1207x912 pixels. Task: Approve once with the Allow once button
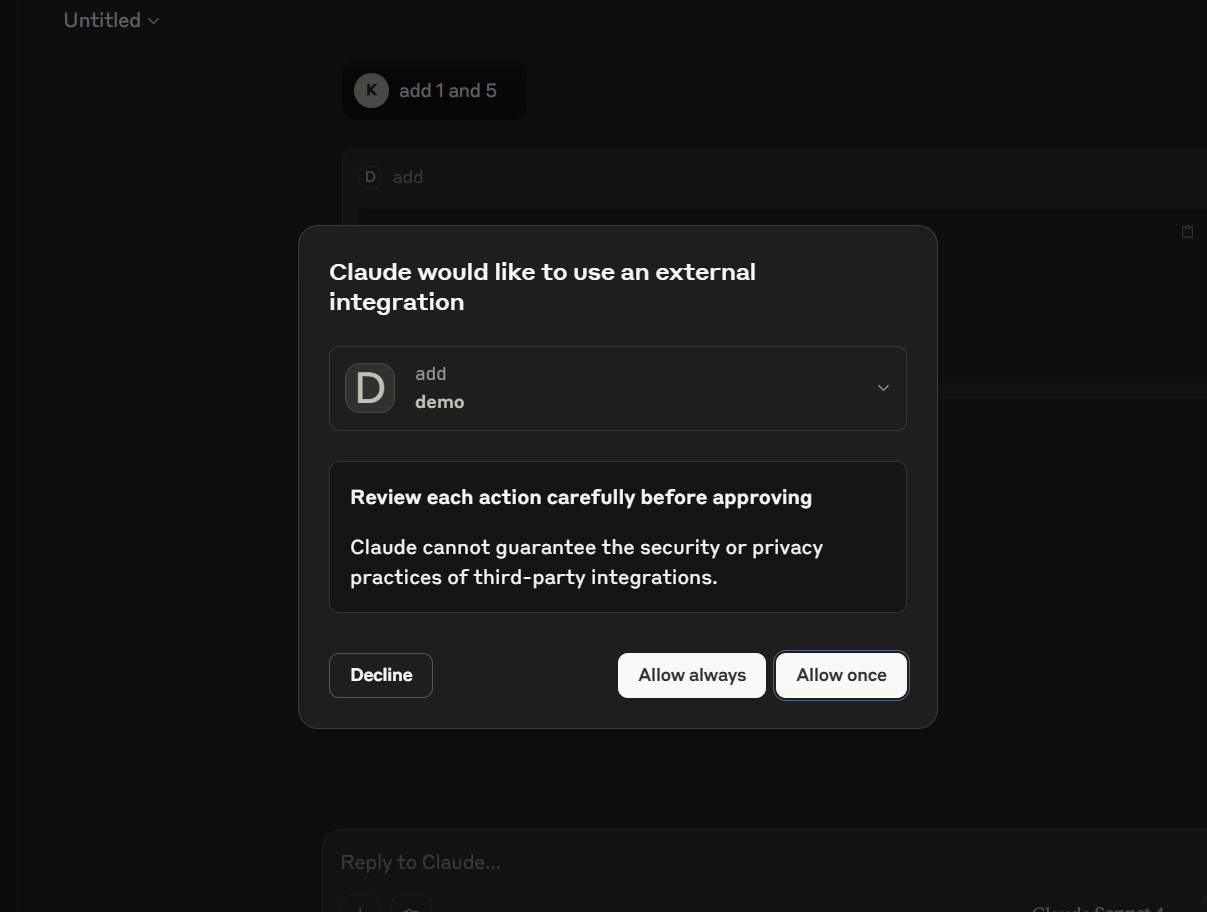pos(841,675)
